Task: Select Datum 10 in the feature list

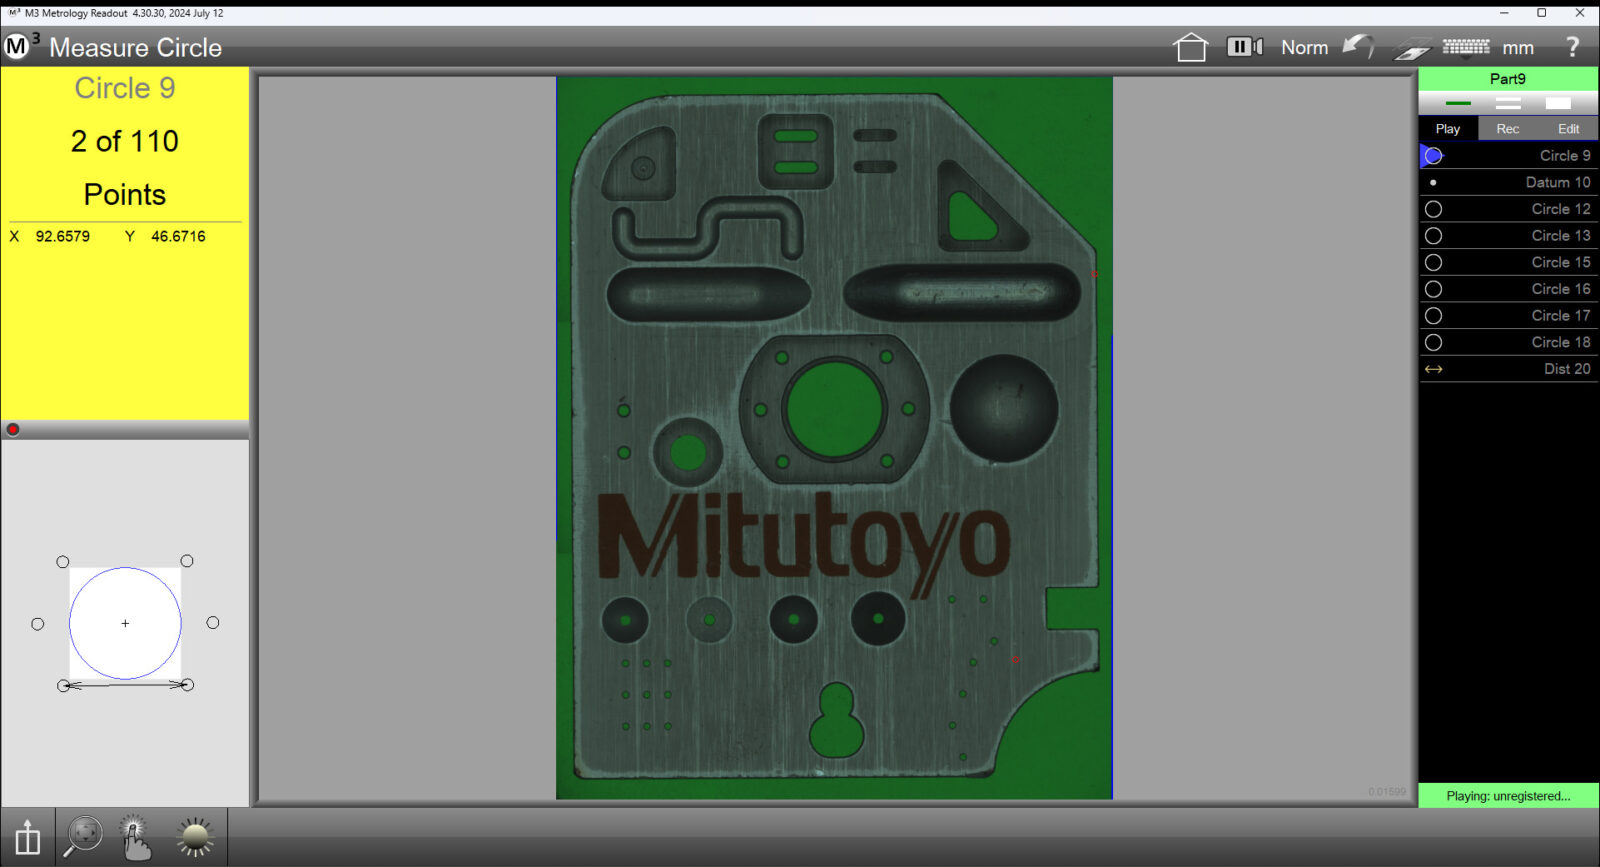Action: click(x=1508, y=182)
